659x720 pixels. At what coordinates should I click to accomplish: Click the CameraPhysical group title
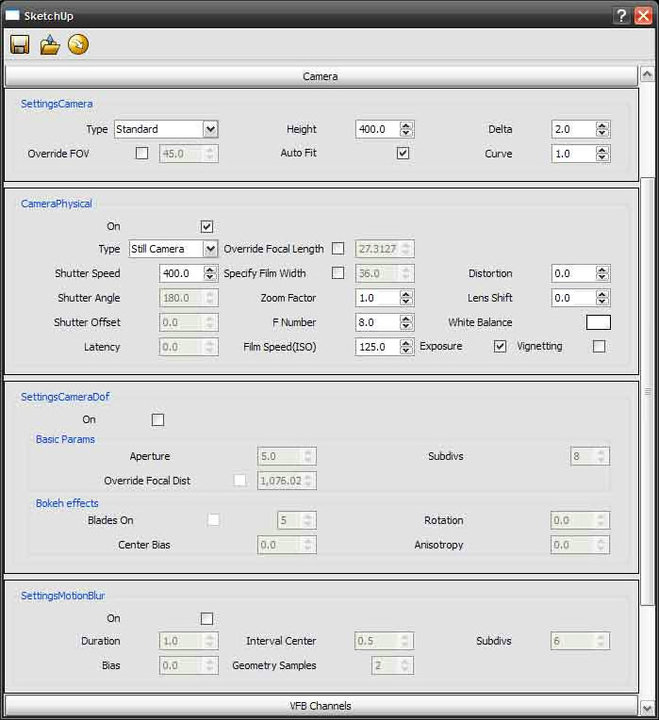click(x=56, y=203)
